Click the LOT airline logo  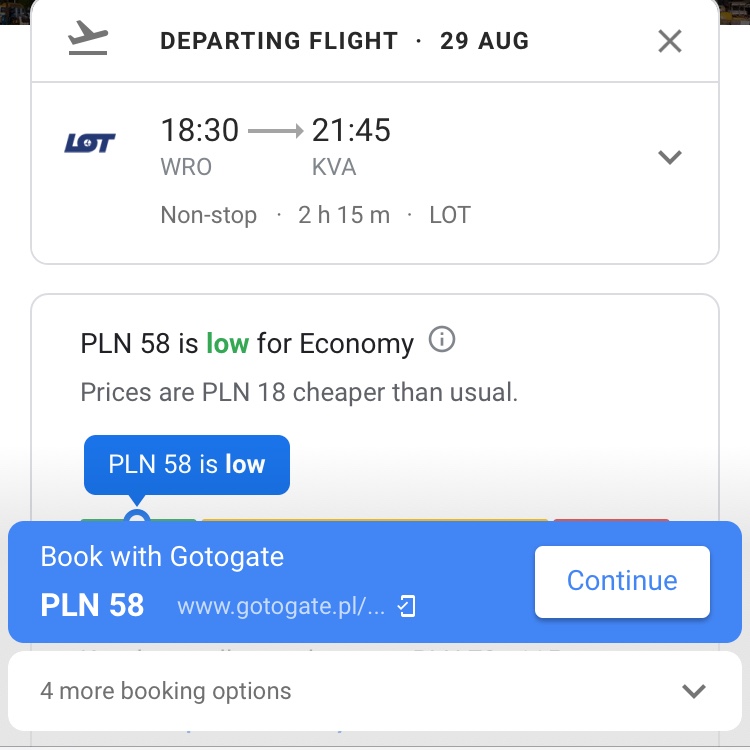point(90,143)
